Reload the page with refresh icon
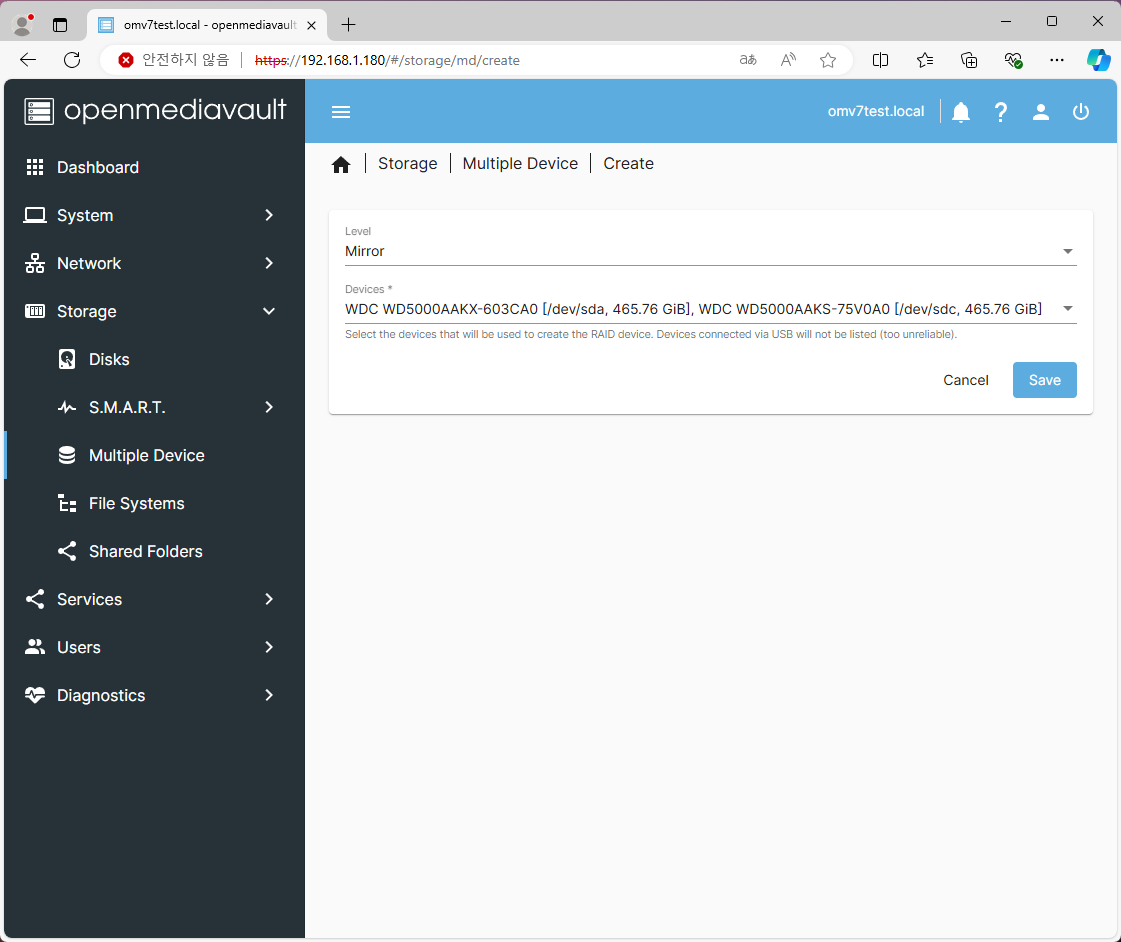 [72, 60]
